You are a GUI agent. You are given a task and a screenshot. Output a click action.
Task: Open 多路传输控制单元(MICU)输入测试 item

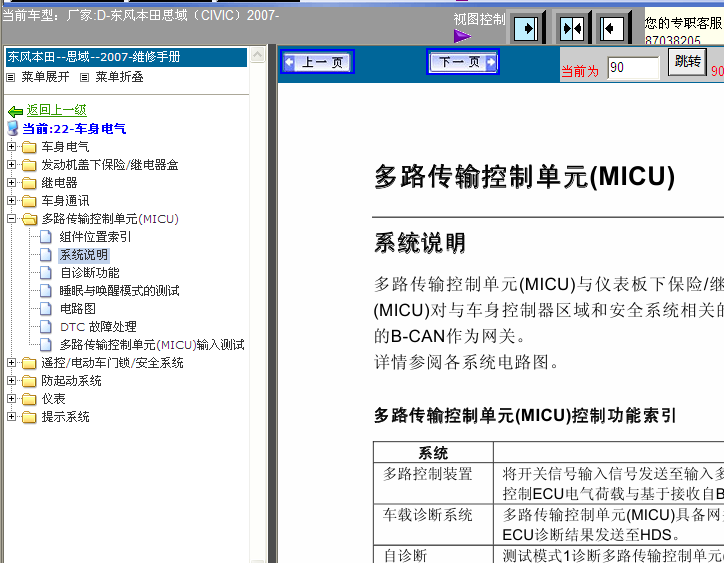pos(152,345)
